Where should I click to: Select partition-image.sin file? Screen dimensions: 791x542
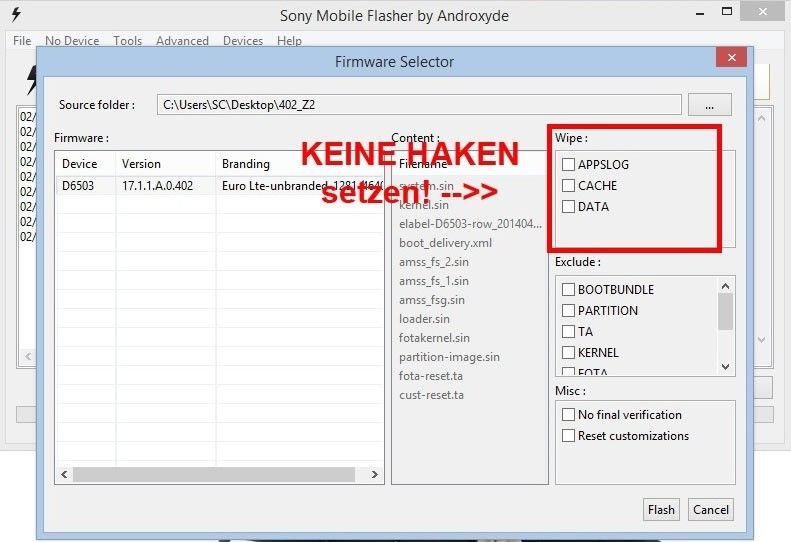tap(449, 357)
